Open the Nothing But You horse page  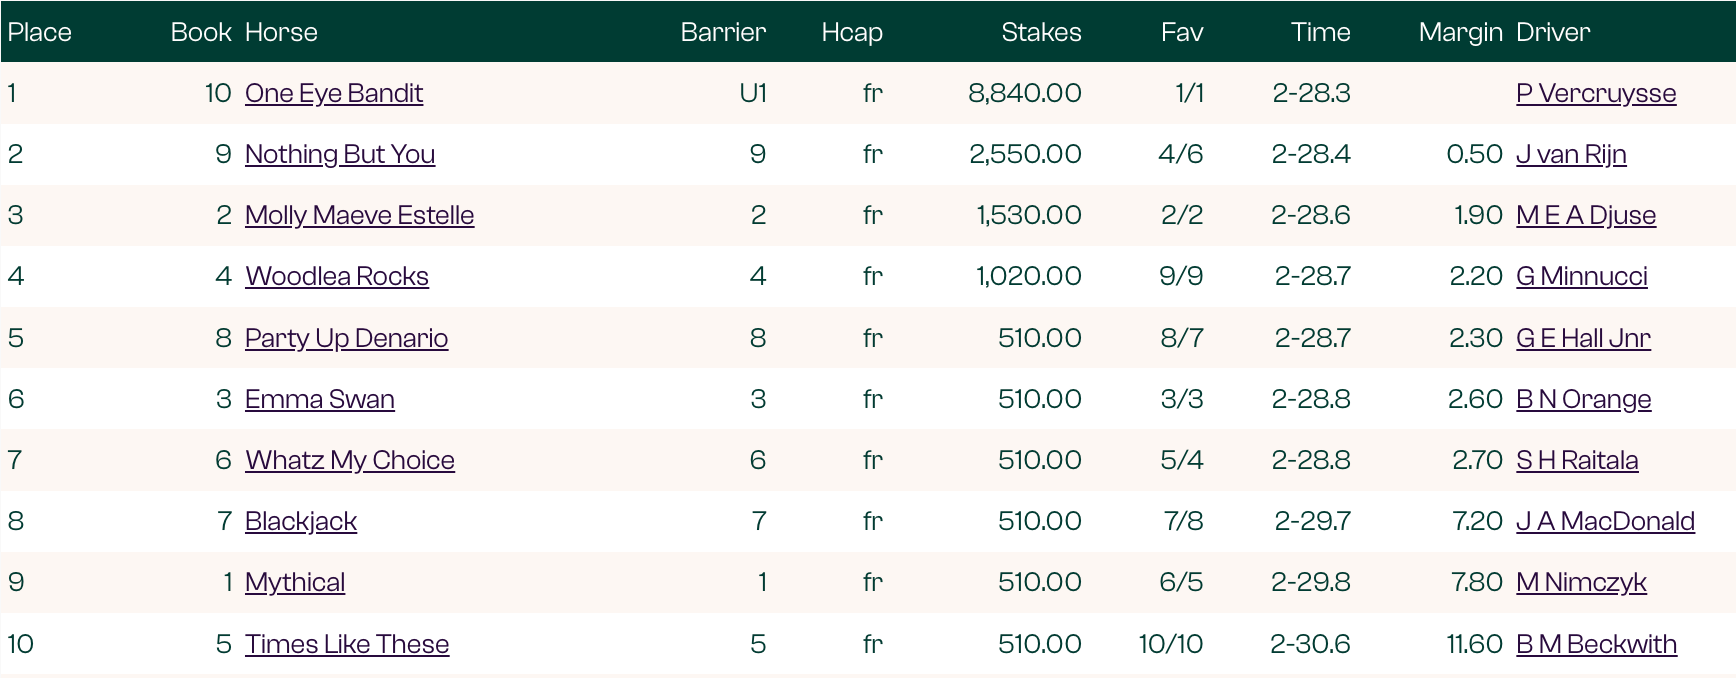click(340, 154)
